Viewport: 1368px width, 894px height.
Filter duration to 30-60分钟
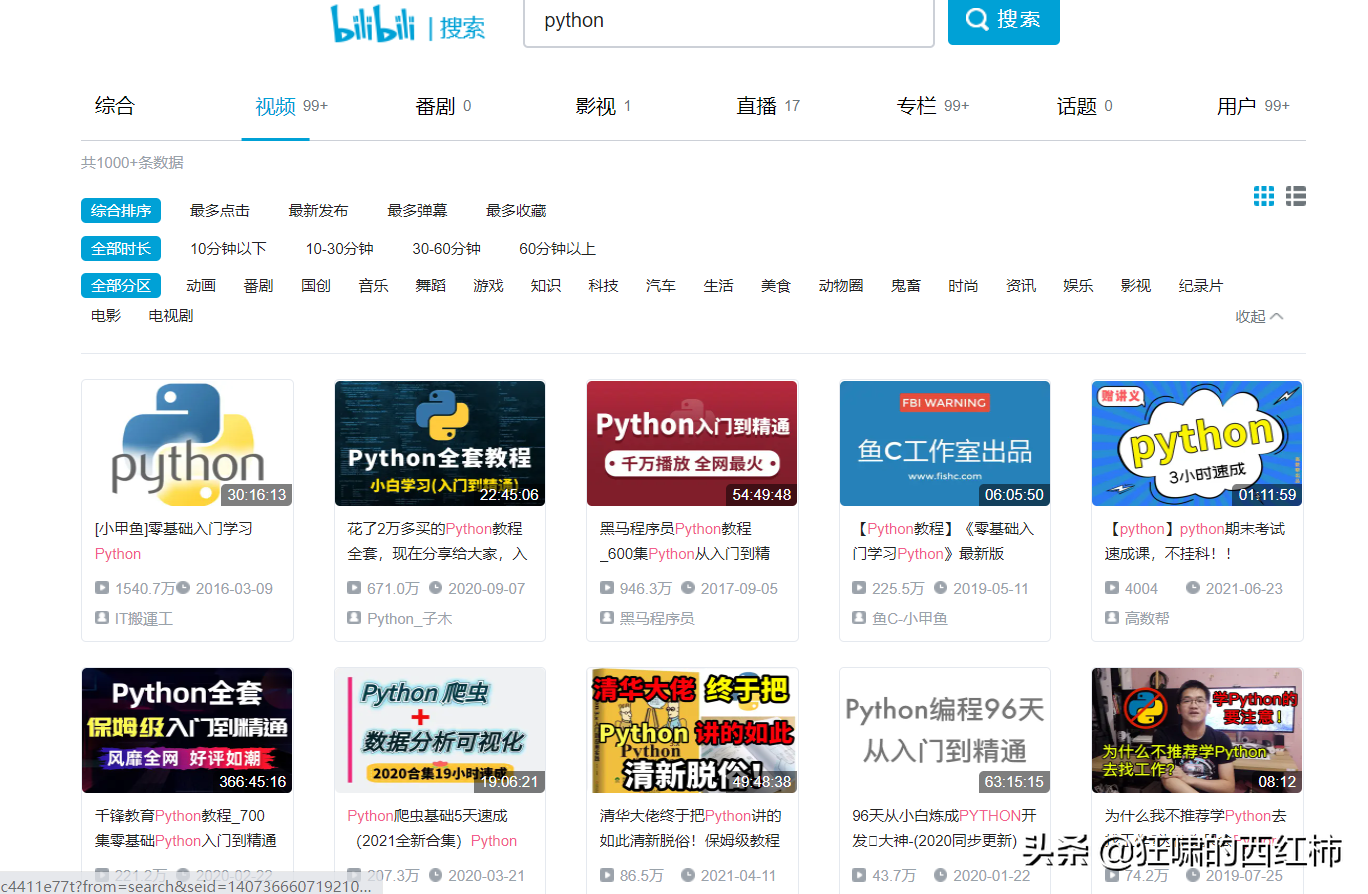(x=447, y=249)
